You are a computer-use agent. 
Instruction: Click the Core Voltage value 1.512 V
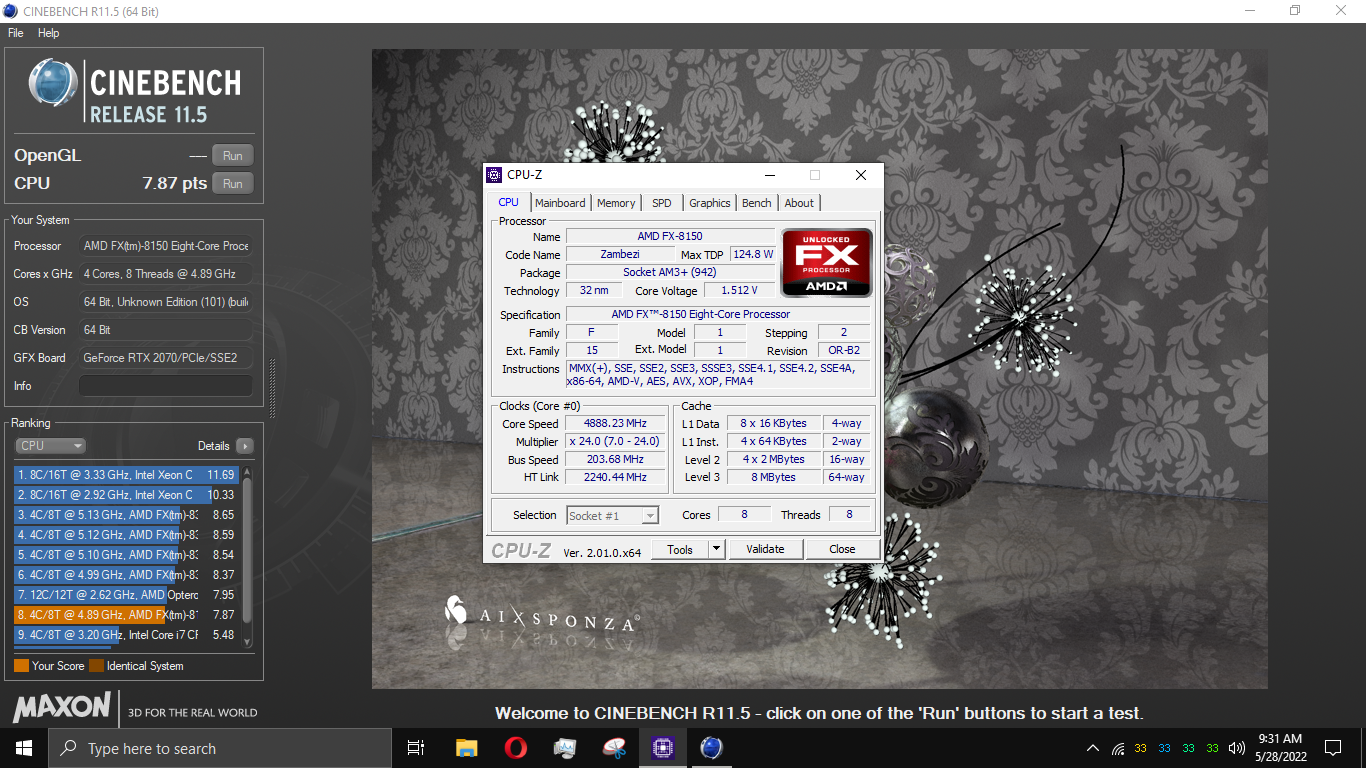(x=738, y=291)
